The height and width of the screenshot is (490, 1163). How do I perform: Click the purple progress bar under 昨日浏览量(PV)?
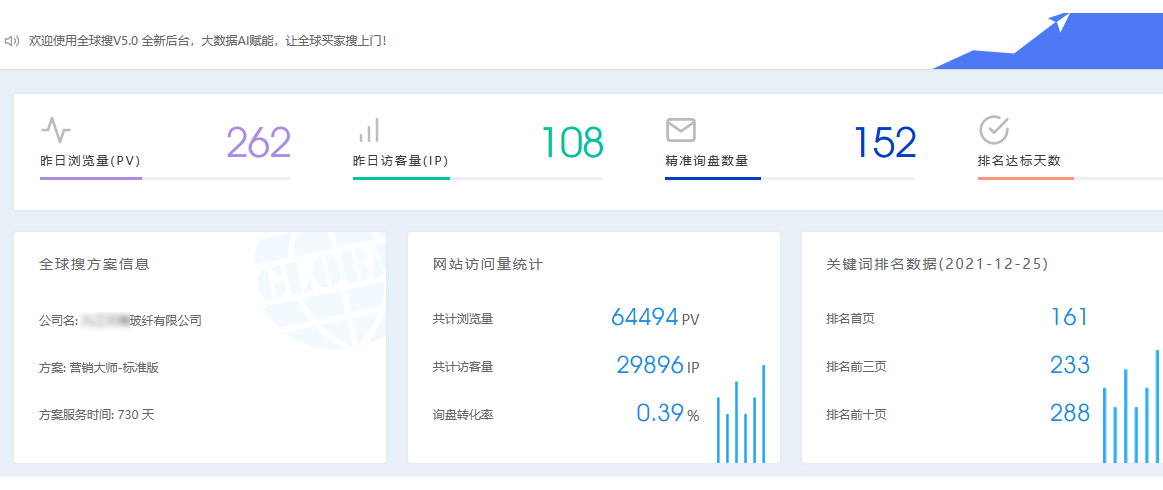click(x=91, y=178)
